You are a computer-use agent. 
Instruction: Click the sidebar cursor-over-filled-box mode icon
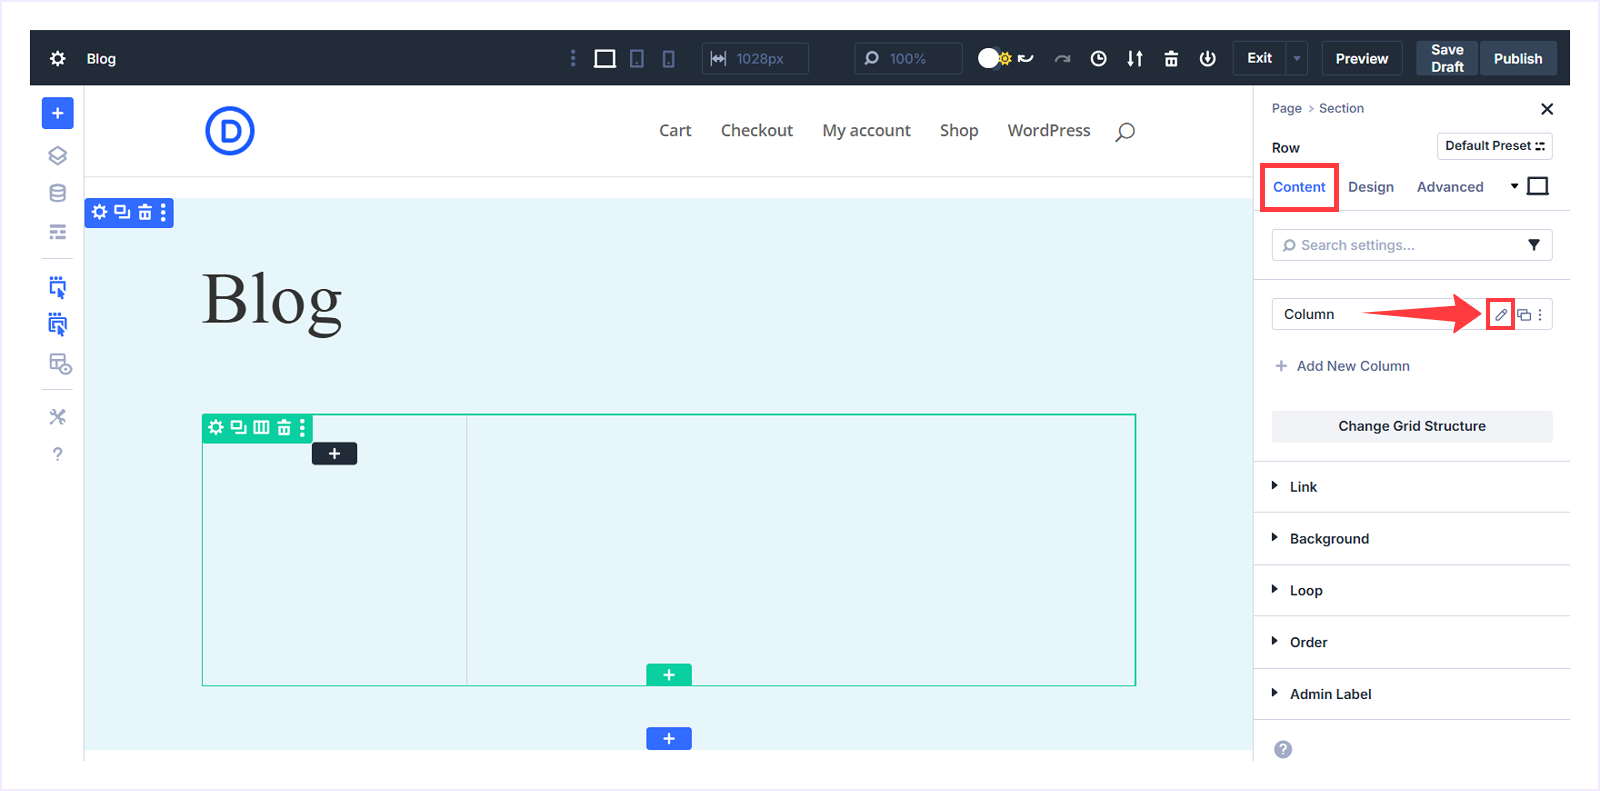[x=58, y=324]
